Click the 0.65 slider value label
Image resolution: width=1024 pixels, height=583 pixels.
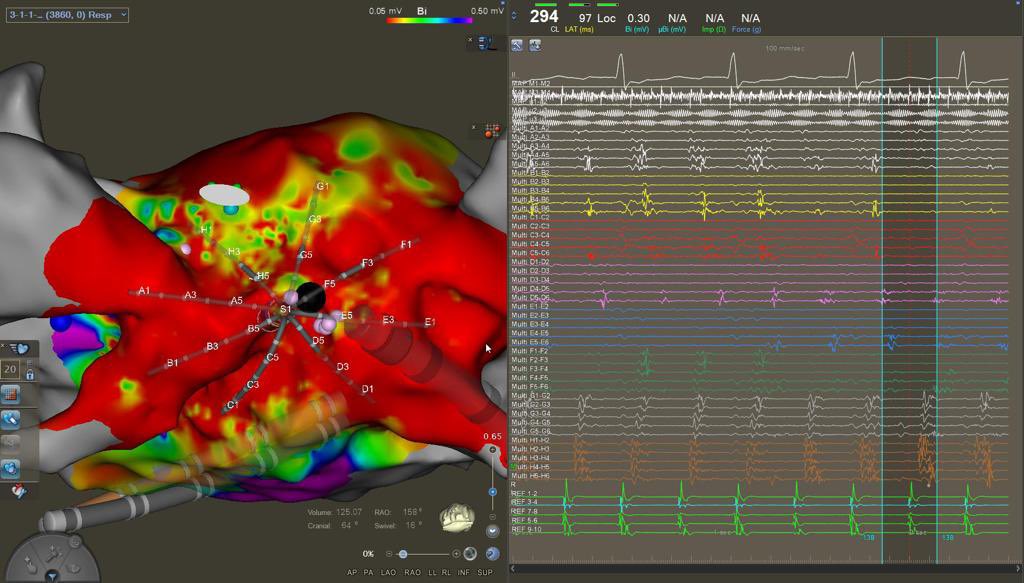[x=492, y=437]
